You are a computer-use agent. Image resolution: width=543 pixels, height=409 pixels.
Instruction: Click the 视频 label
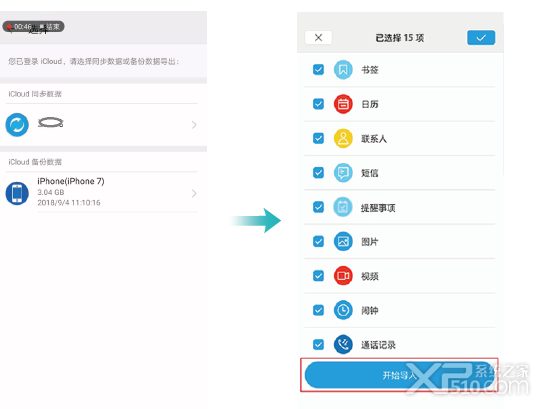(370, 276)
